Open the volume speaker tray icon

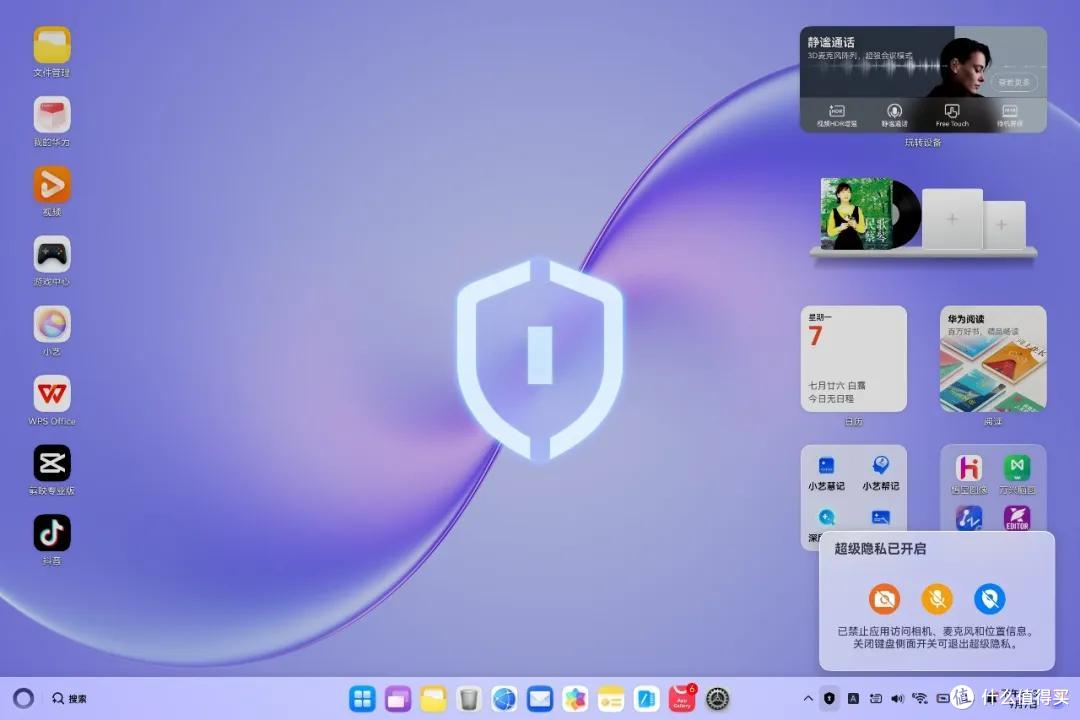[897, 699]
